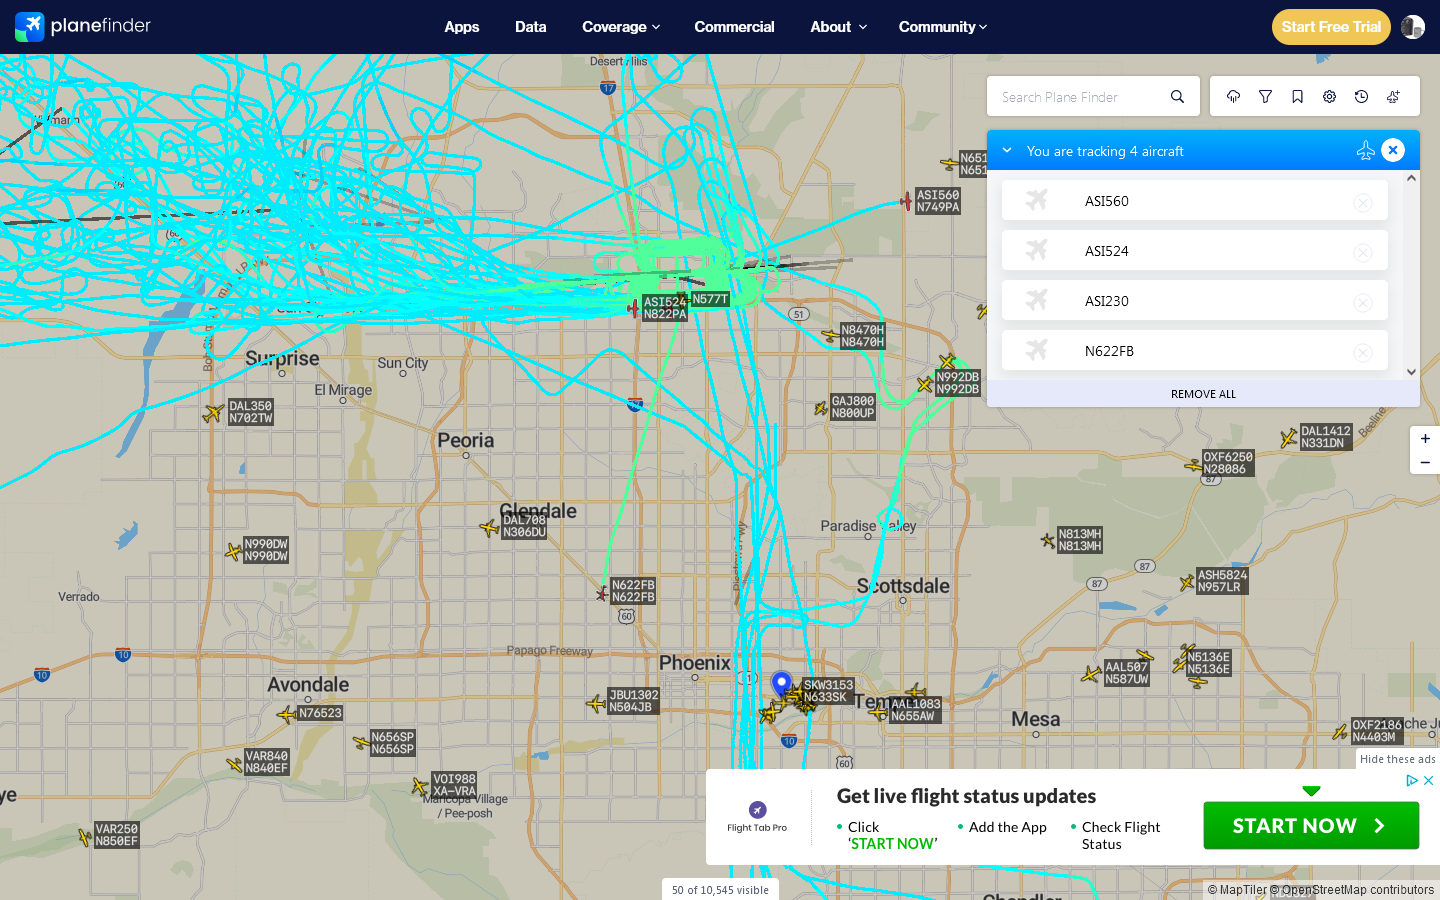The image size is (1440, 900).
Task: Zoom in the map with plus button
Action: tap(1425, 438)
